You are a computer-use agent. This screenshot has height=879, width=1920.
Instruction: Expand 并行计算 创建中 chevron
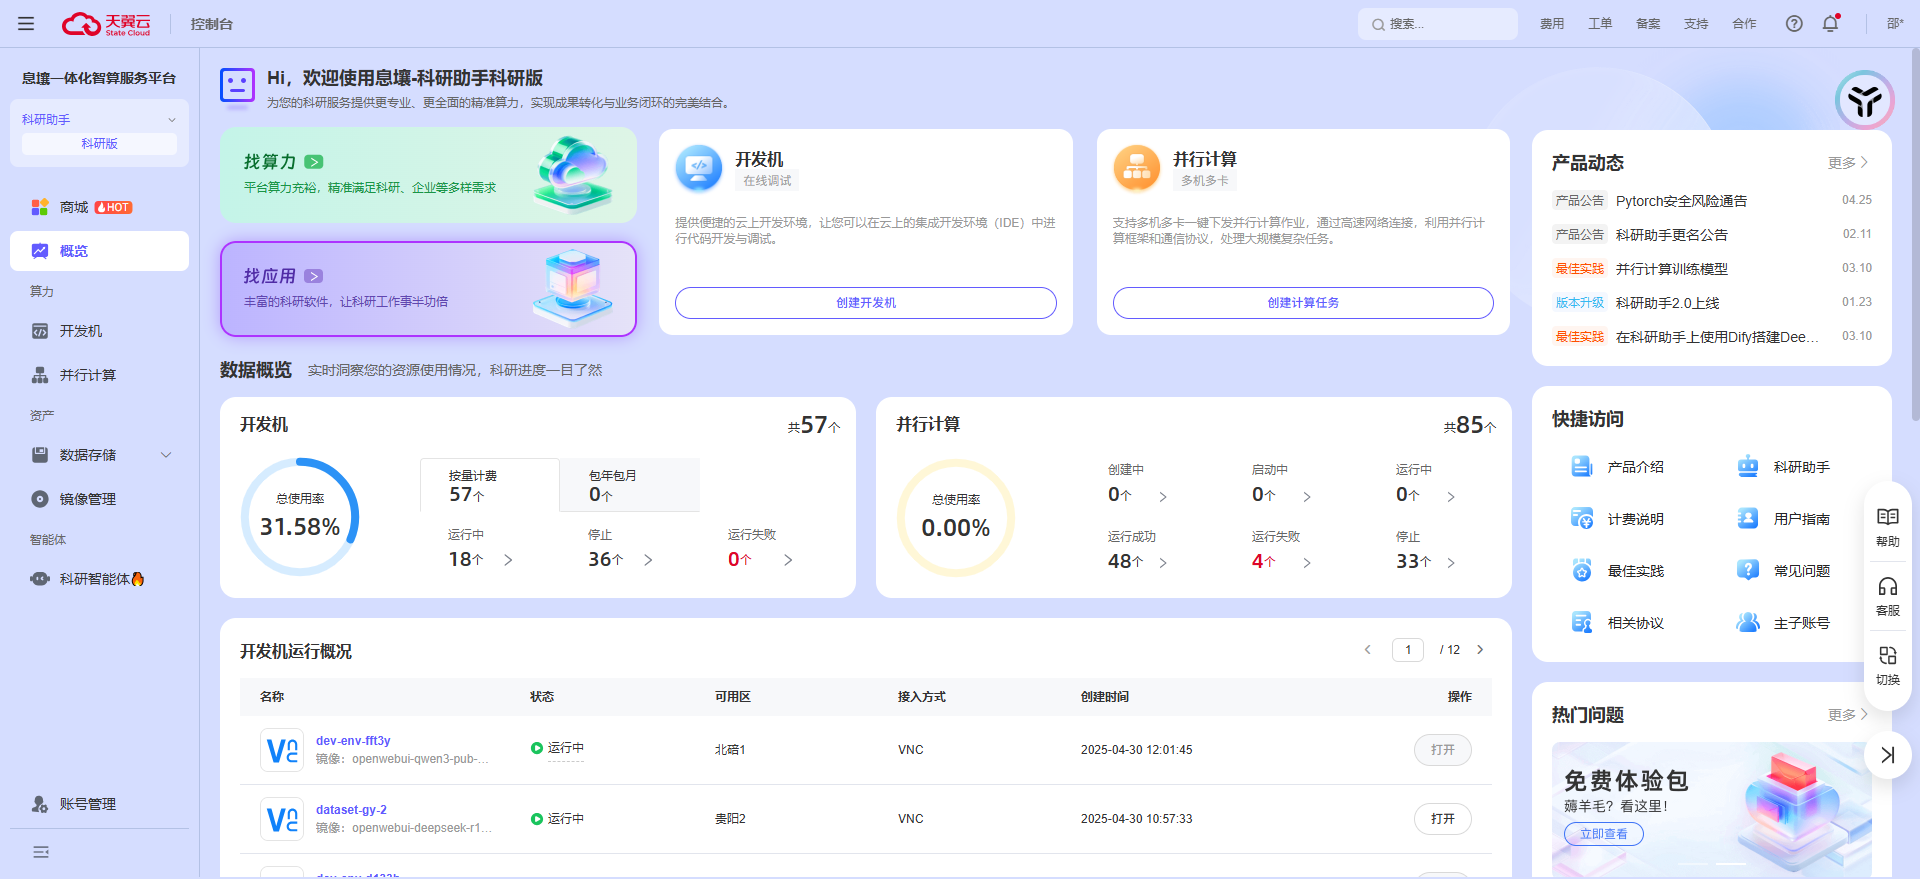click(1163, 497)
